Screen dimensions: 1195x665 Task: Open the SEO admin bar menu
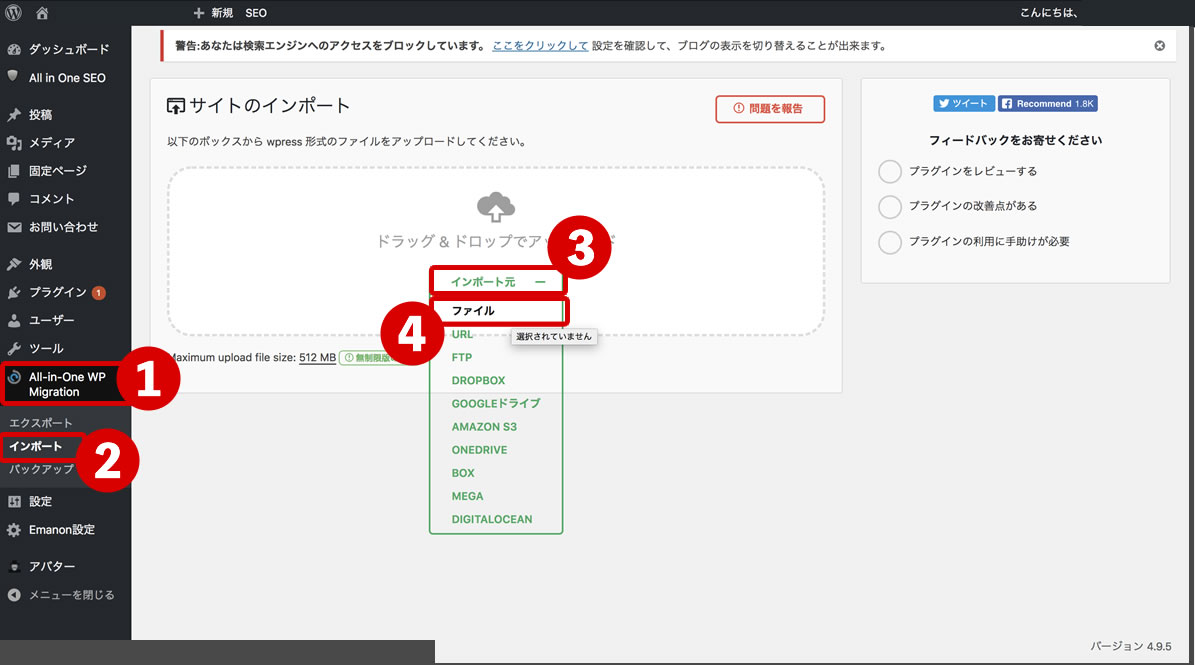point(256,13)
